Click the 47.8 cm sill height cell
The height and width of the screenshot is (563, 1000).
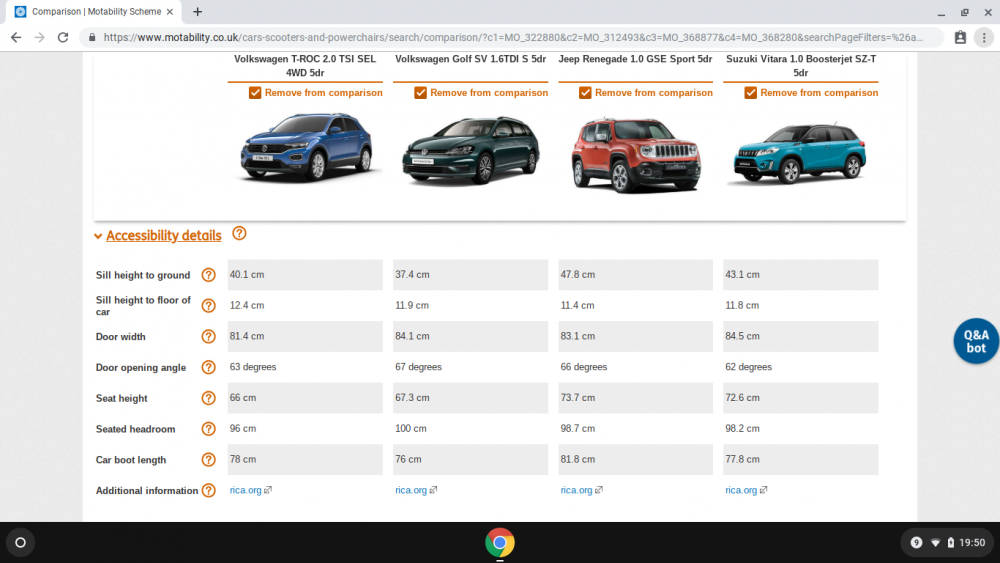[x=635, y=275]
